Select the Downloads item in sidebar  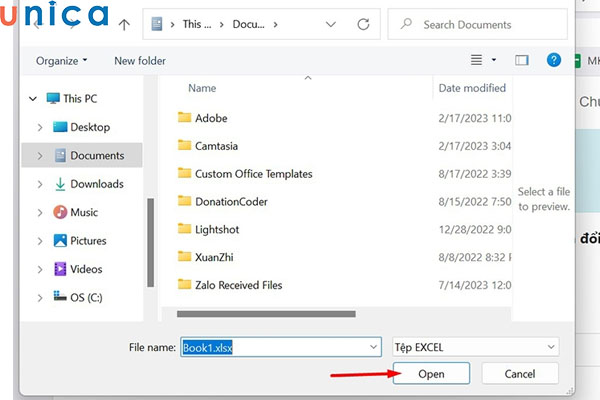pyautogui.click(x=96, y=184)
